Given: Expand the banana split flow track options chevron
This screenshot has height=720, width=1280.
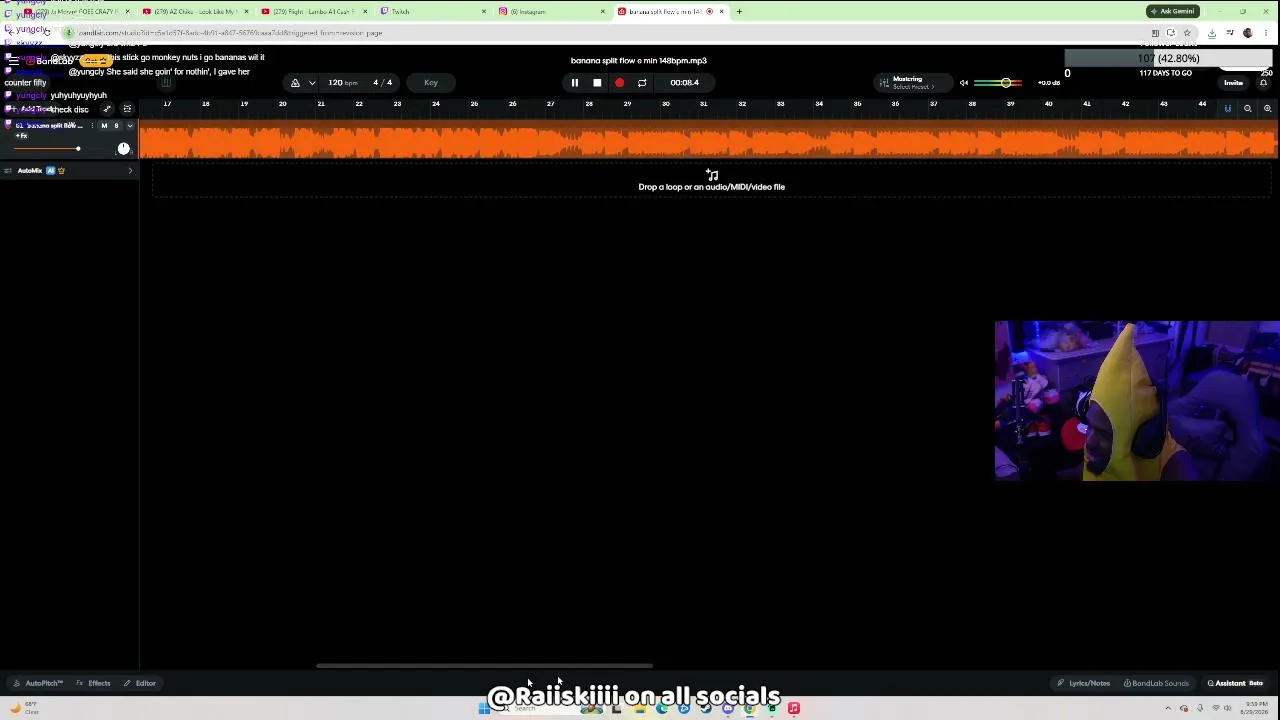Looking at the screenshot, I should [129, 126].
